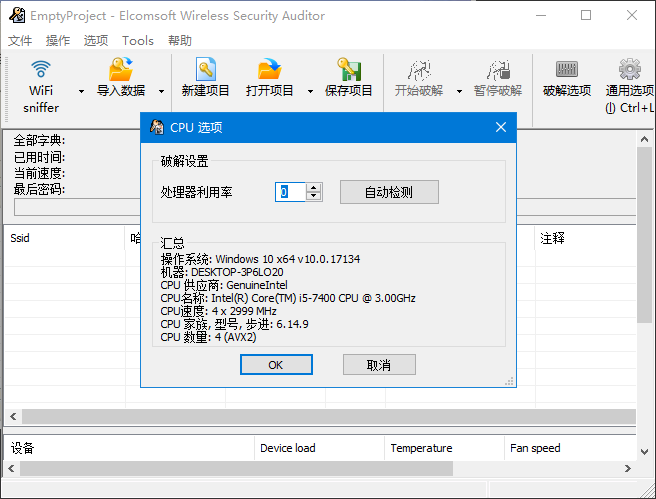The image size is (656, 499).
Task: Click the 机器 DESKTOP-3P6LO20 line
Action: pyautogui.click(x=222, y=272)
